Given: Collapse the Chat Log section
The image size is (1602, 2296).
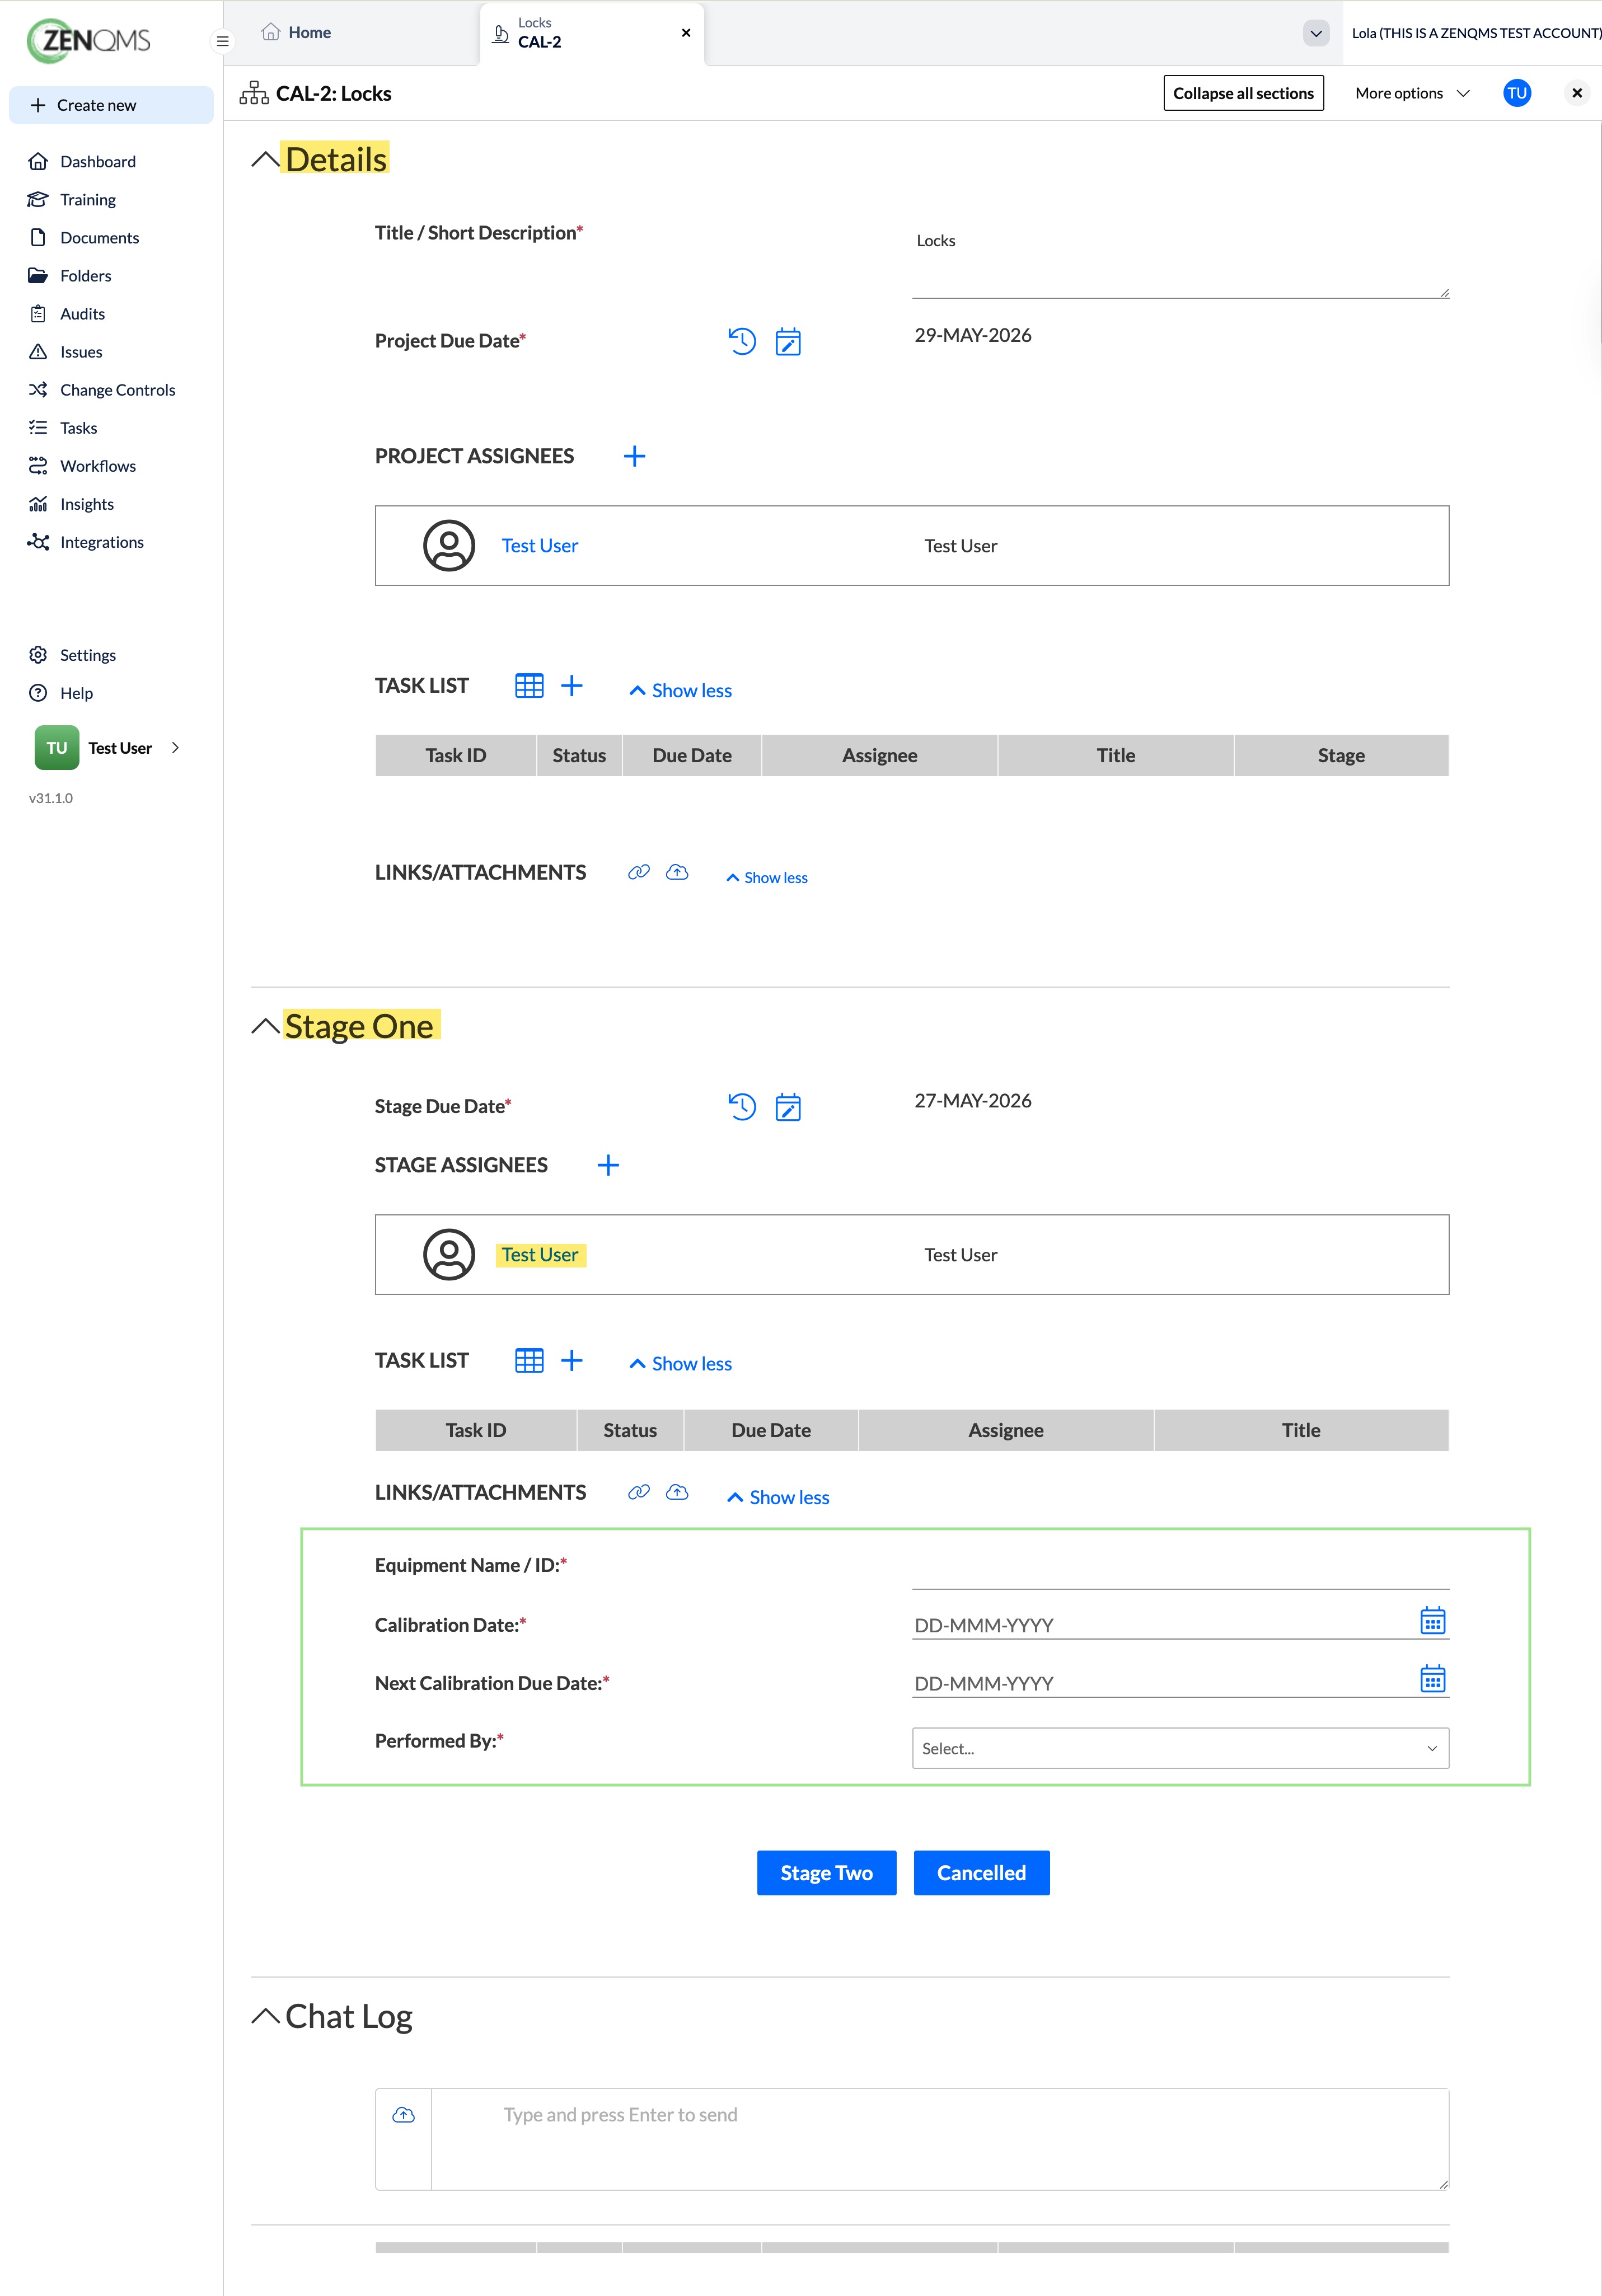Looking at the screenshot, I should 265,2015.
